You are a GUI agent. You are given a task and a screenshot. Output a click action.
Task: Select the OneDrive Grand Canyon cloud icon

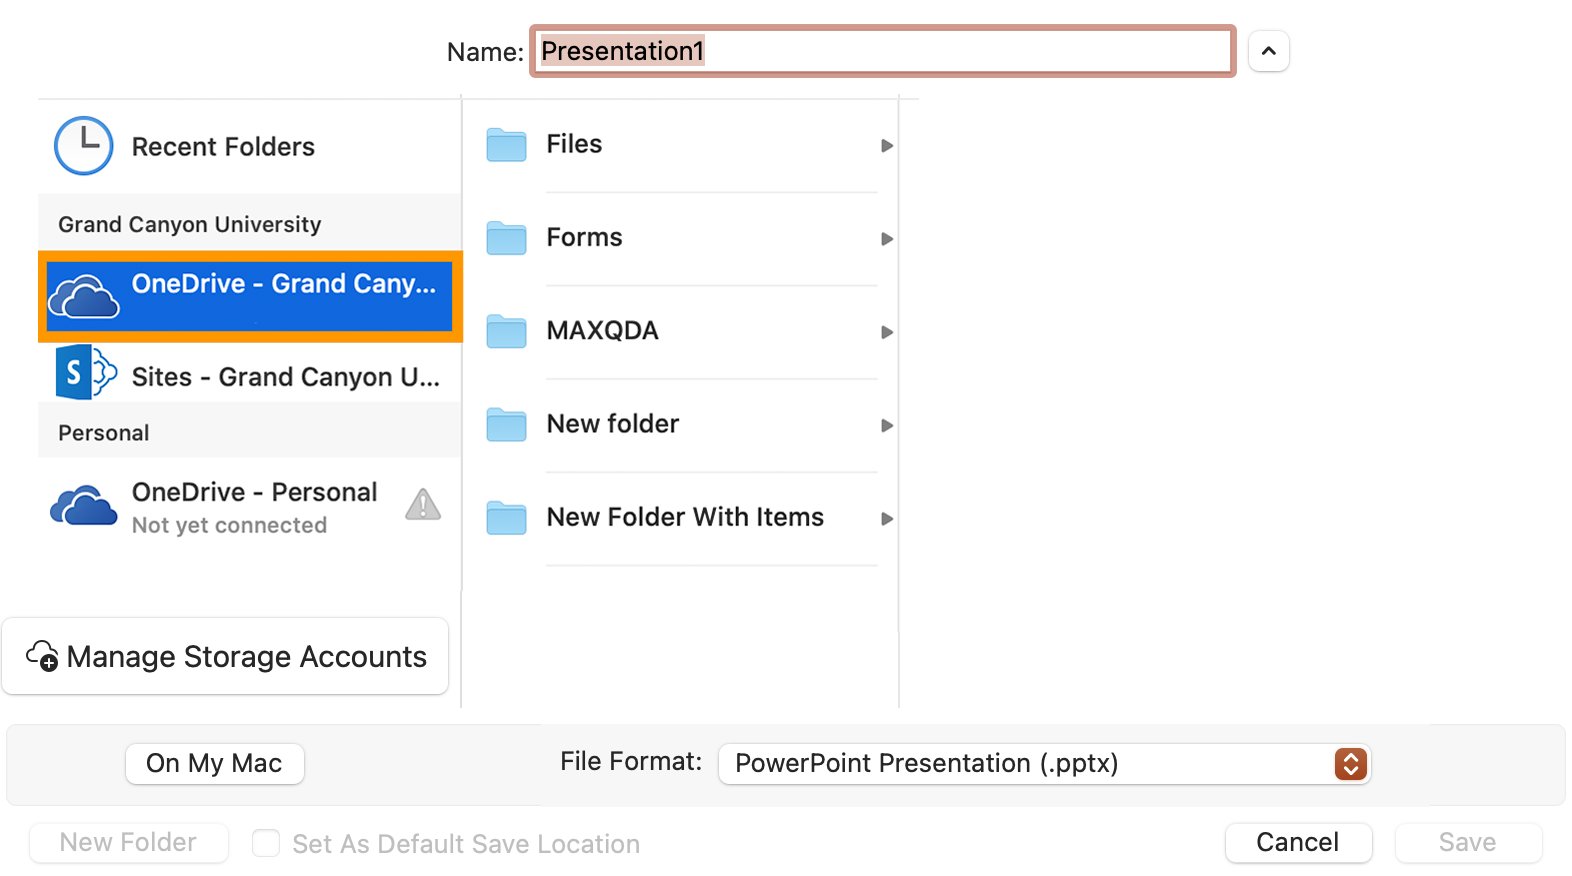pyautogui.click(x=84, y=297)
